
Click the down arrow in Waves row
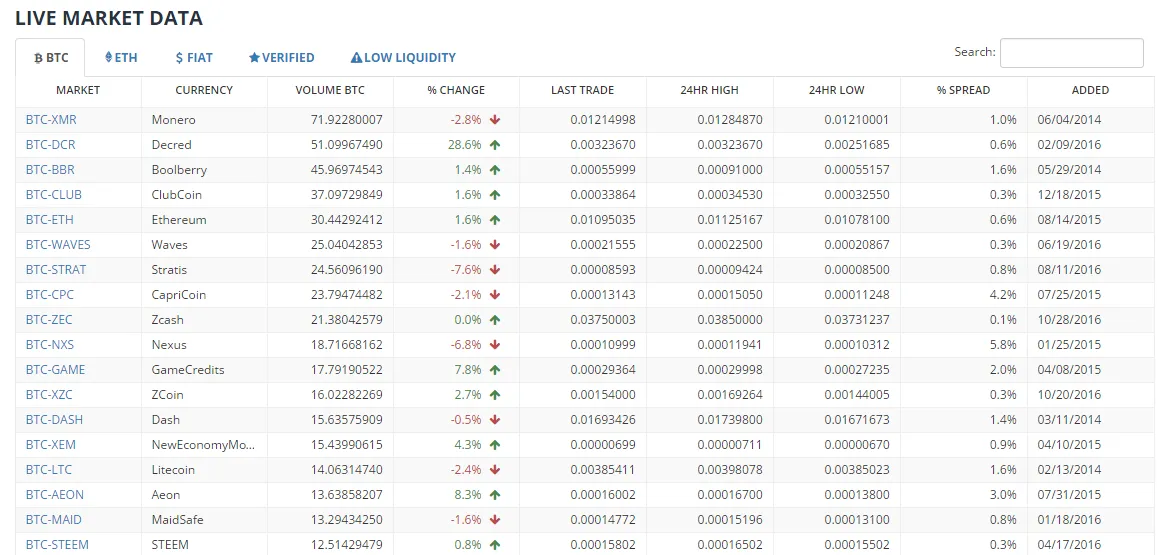click(x=495, y=244)
